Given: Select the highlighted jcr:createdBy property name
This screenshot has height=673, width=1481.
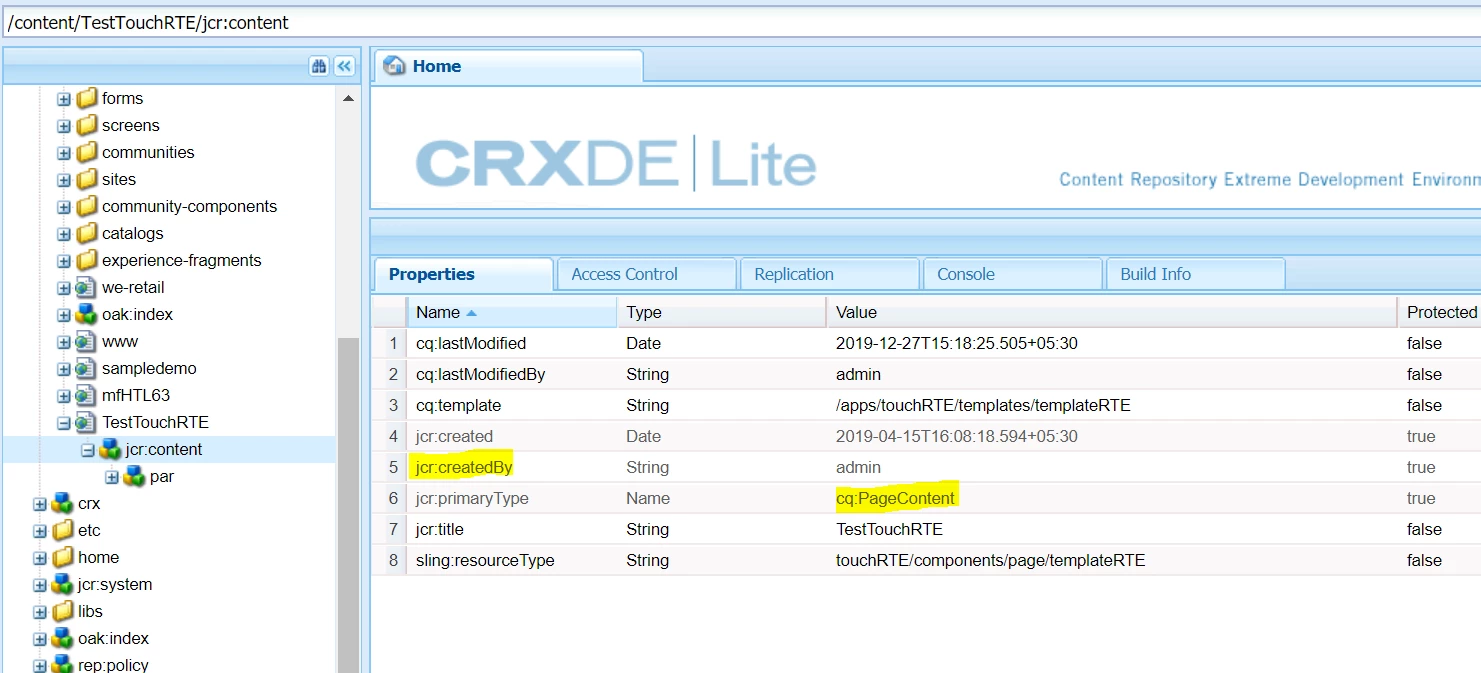Looking at the screenshot, I should coord(463,467).
